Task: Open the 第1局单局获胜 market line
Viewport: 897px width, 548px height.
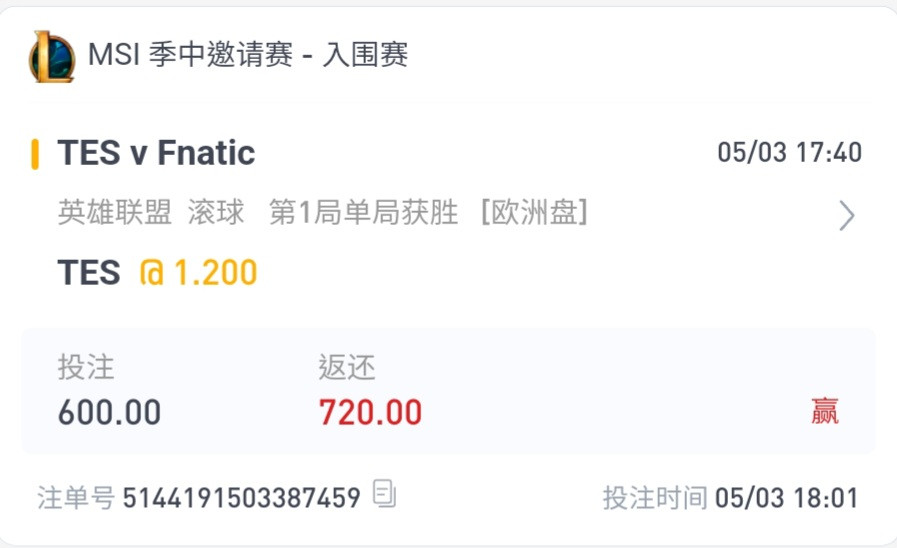Action: (x=363, y=213)
